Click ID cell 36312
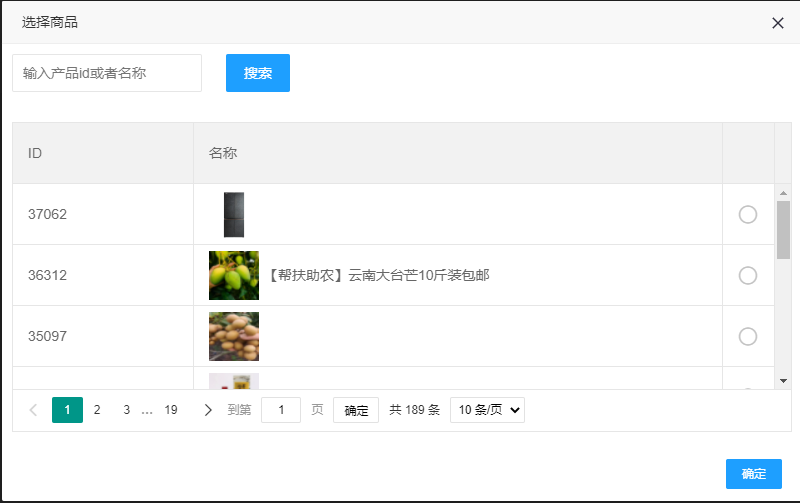800x503 pixels. (103, 275)
